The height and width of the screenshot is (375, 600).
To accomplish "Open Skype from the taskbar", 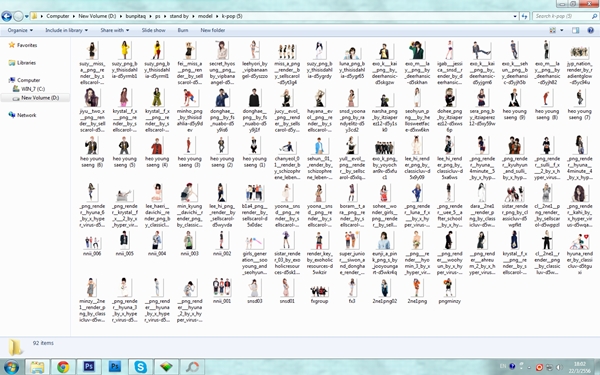I will (x=140, y=367).
